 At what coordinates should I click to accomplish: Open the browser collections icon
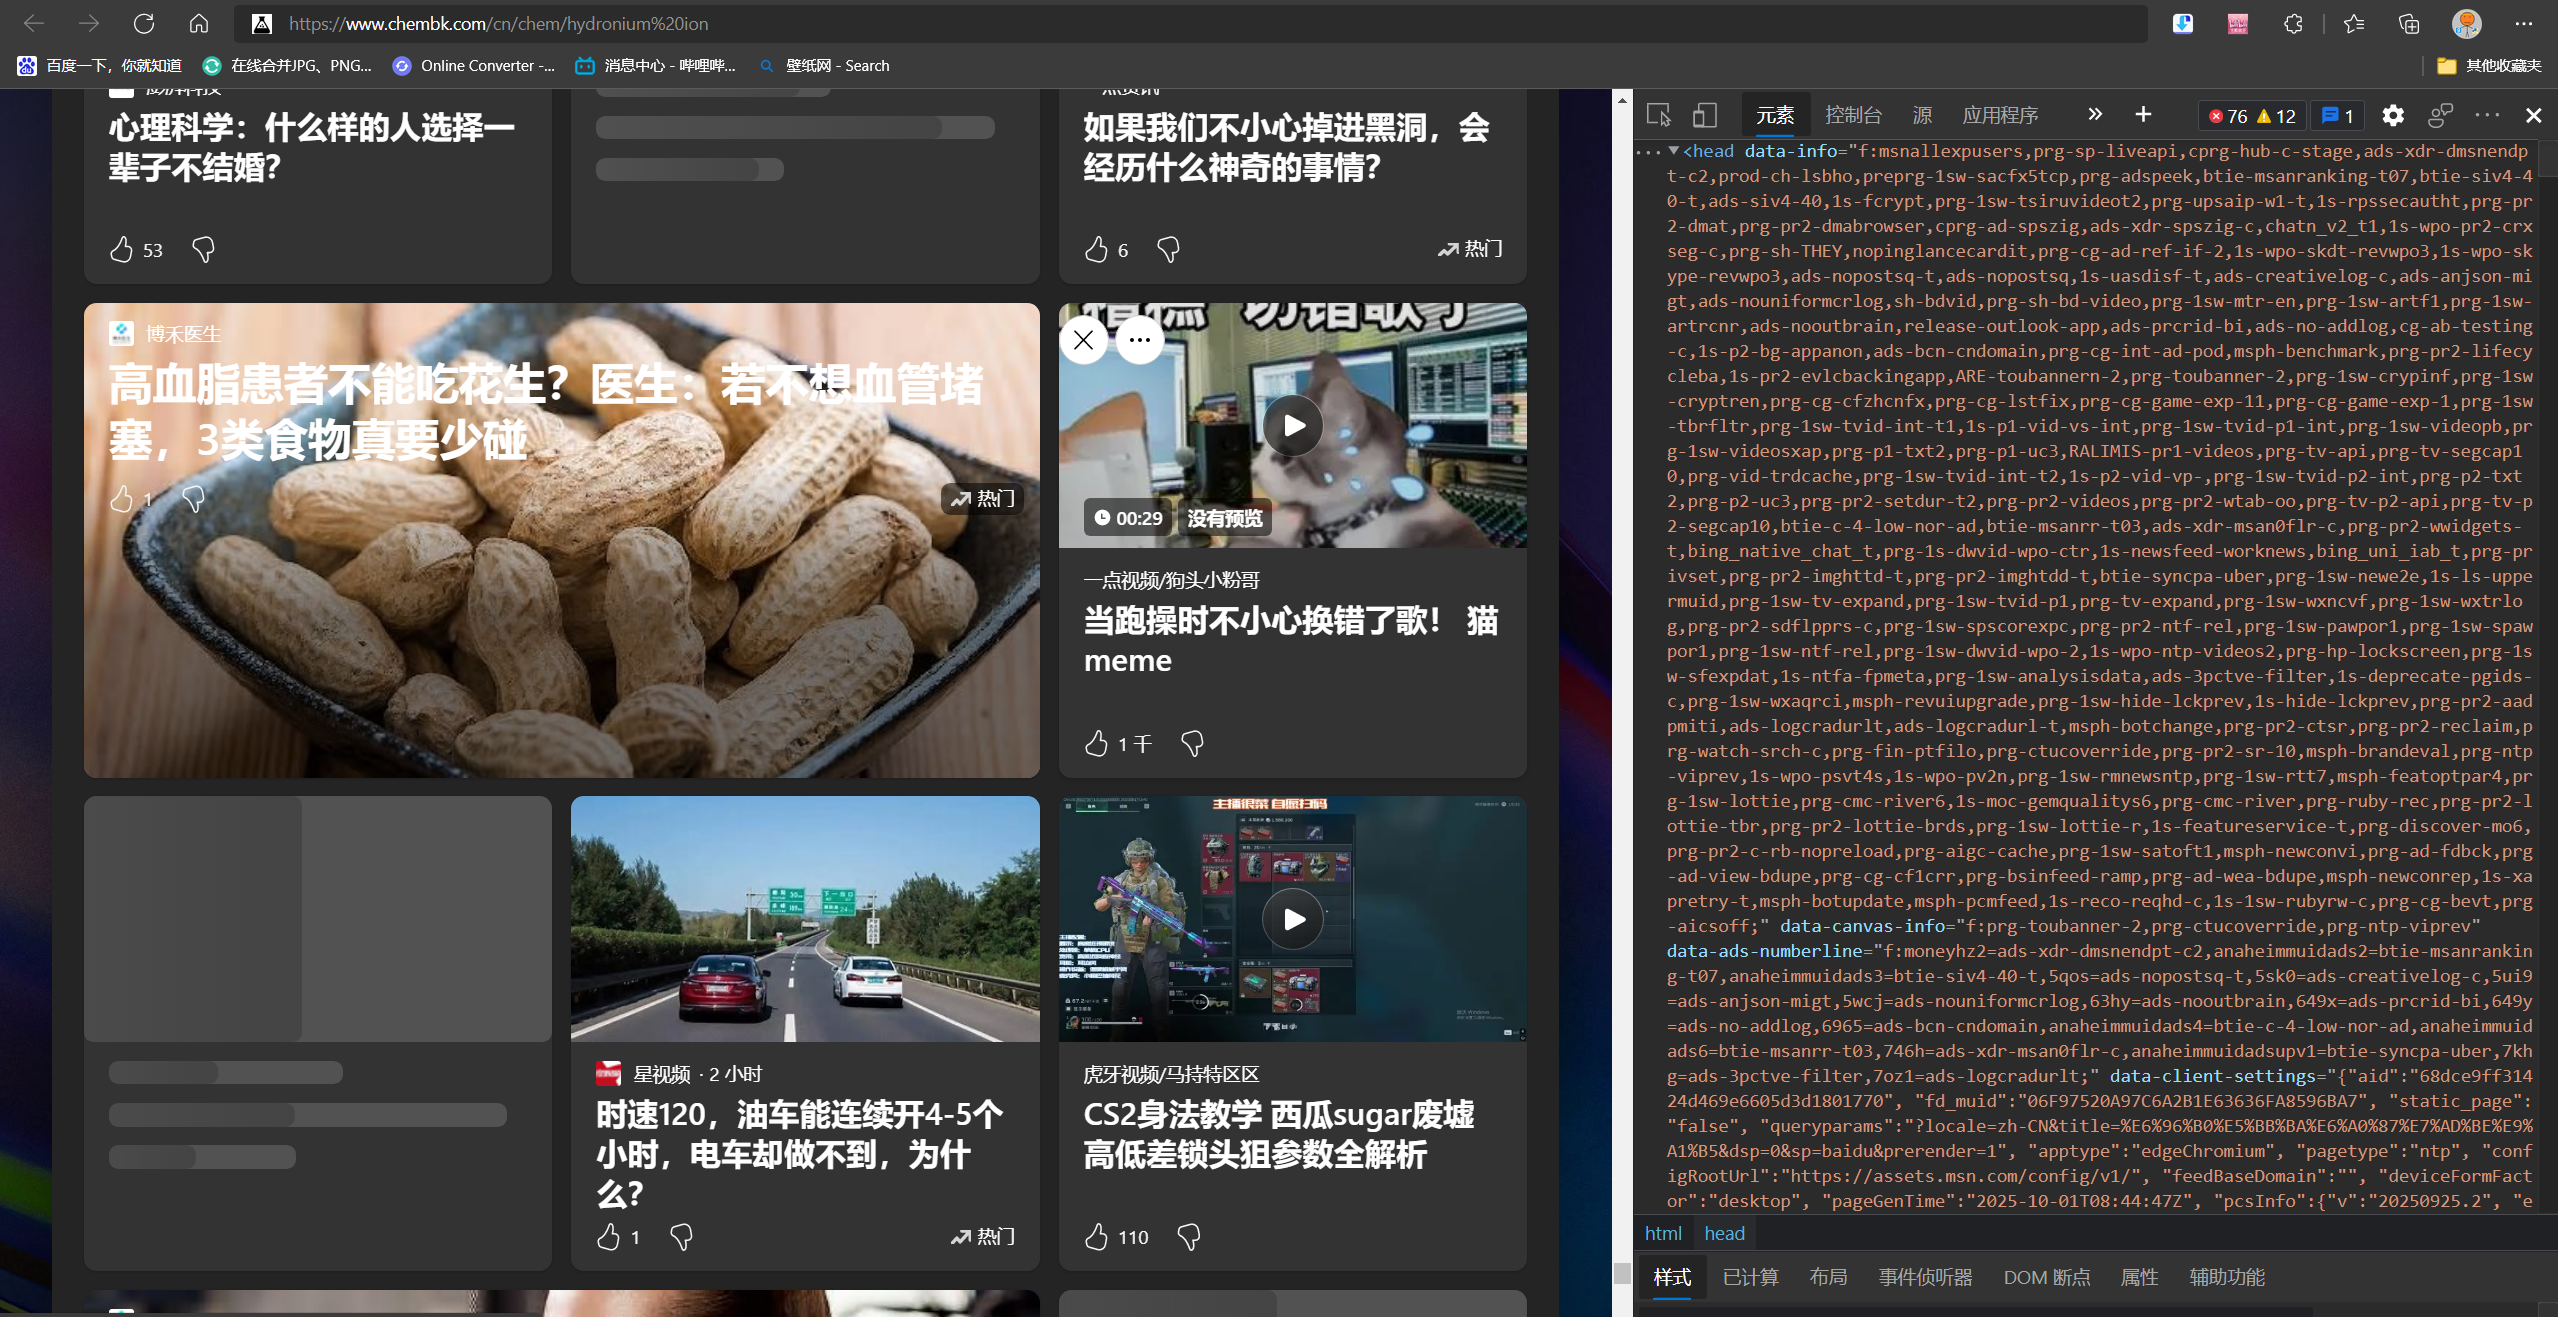click(x=2409, y=23)
